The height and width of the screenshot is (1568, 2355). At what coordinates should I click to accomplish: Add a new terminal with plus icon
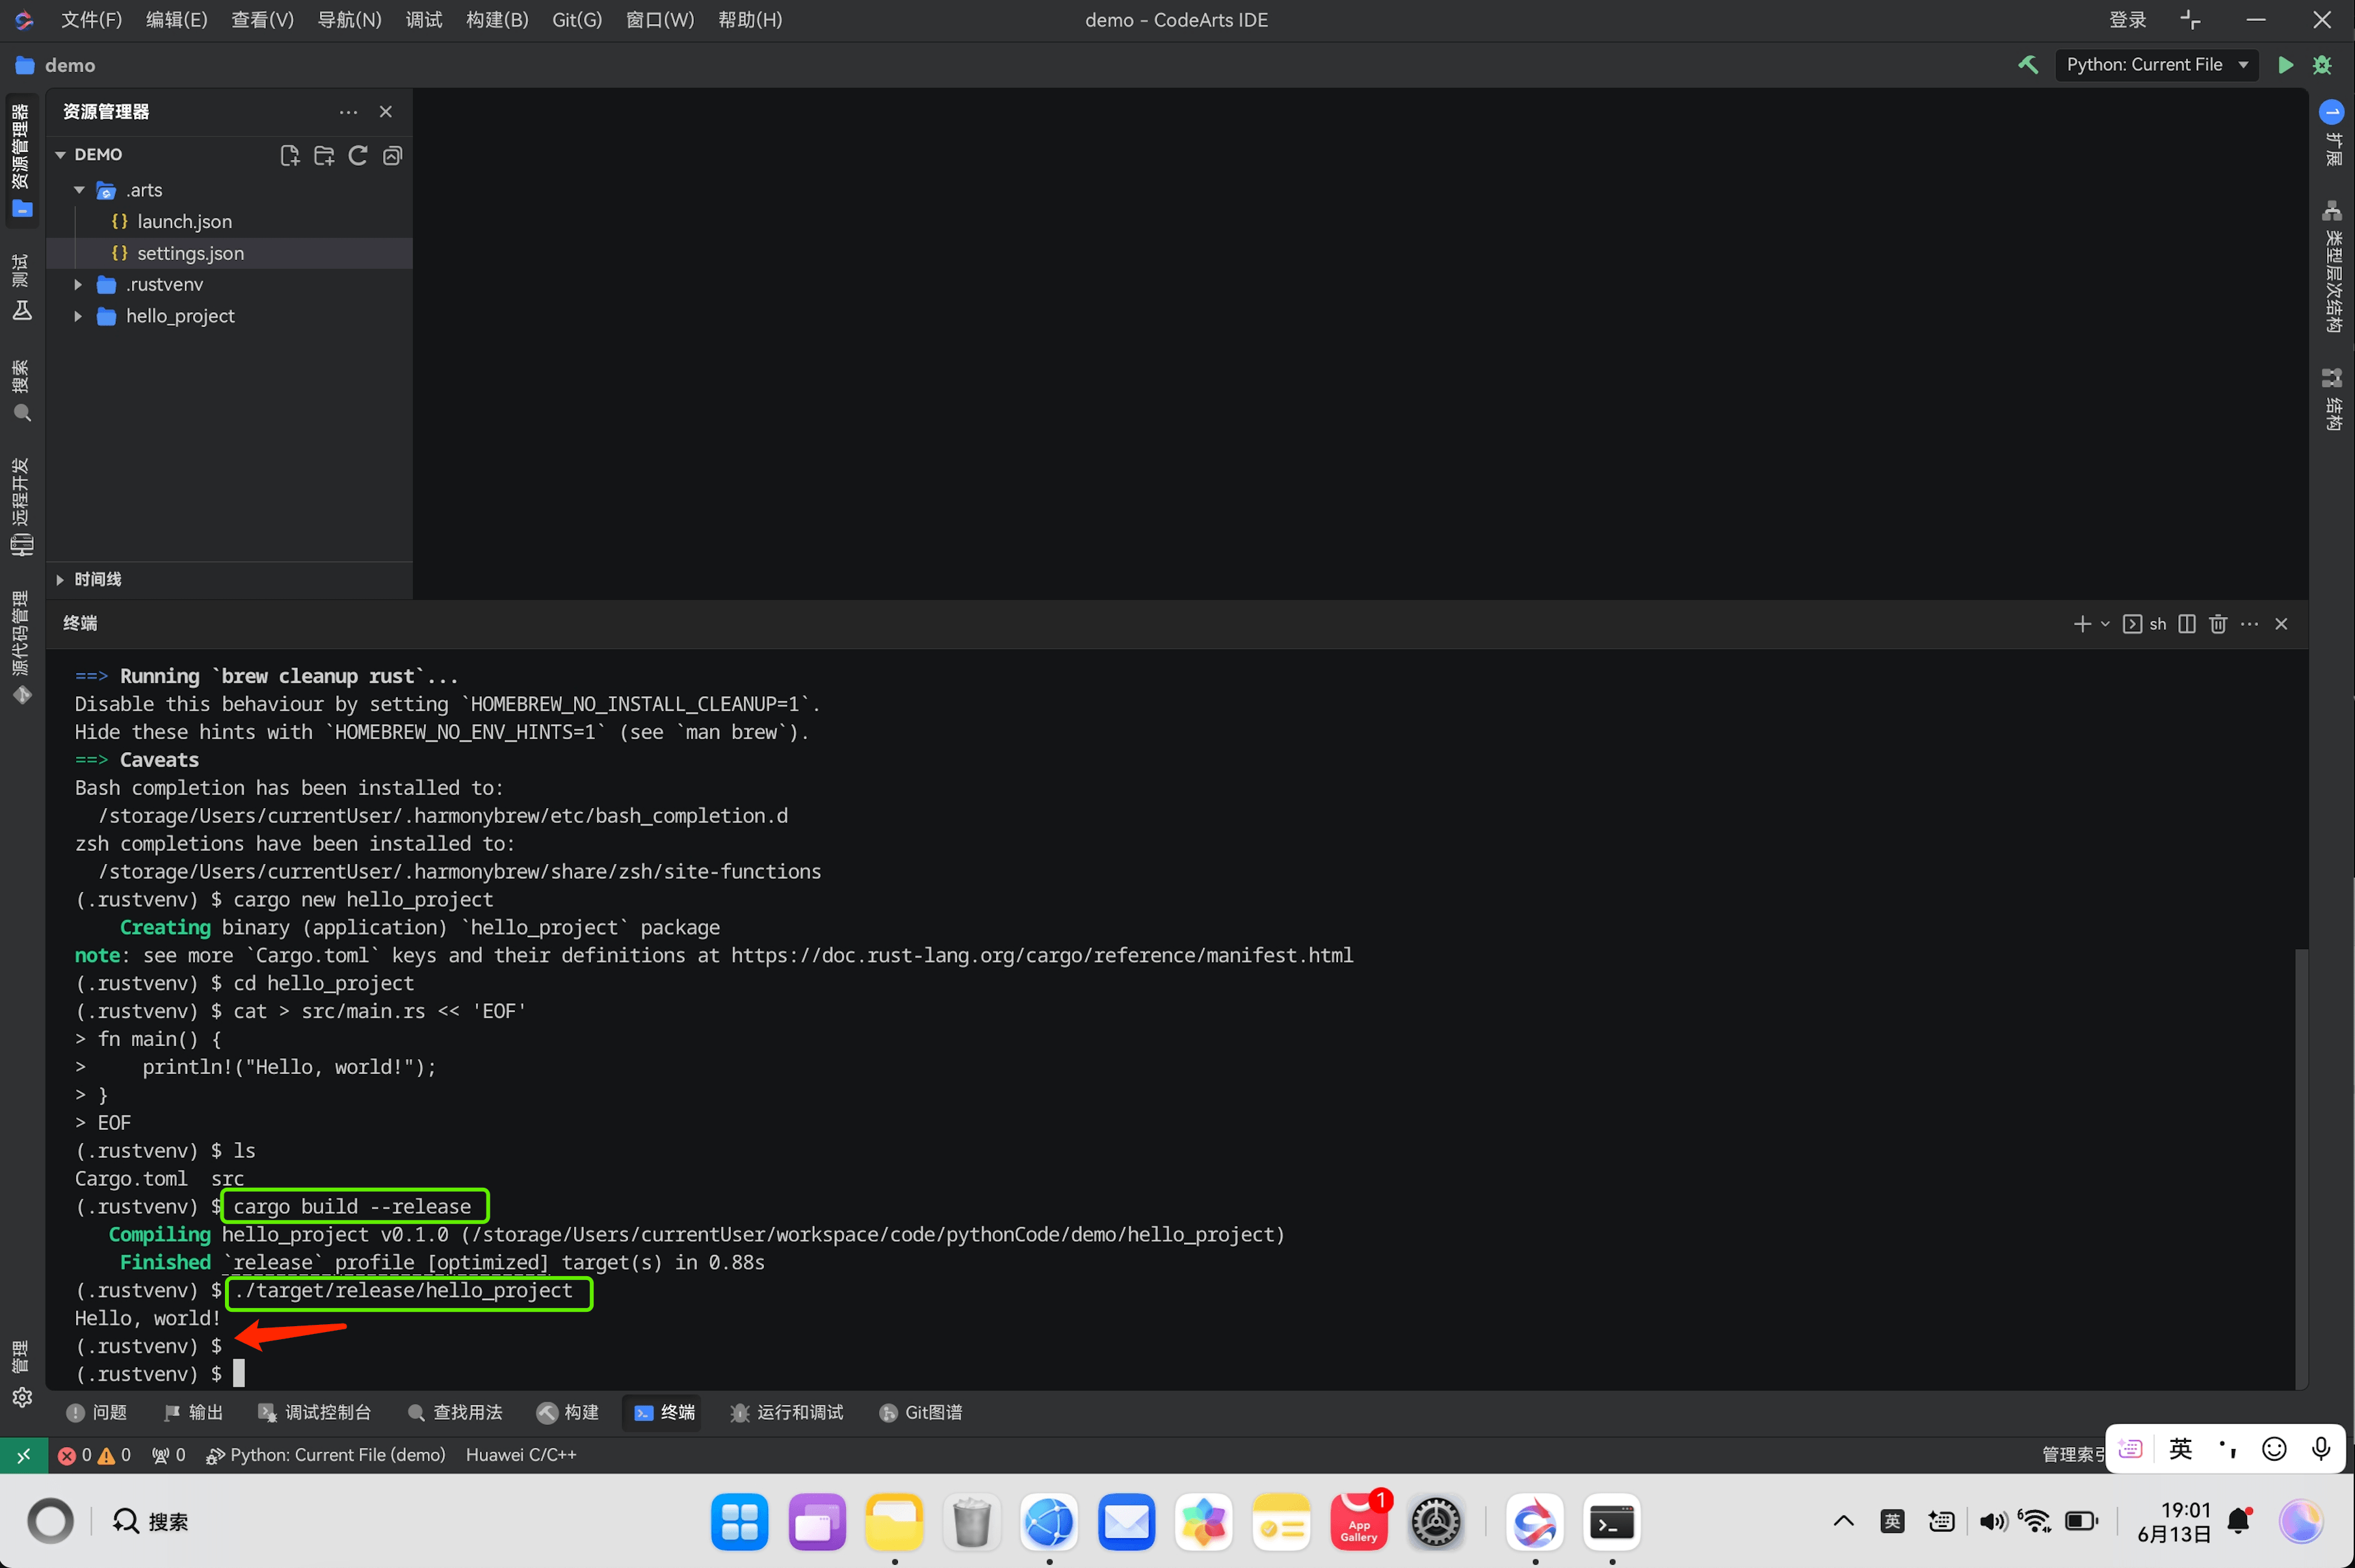[2082, 624]
